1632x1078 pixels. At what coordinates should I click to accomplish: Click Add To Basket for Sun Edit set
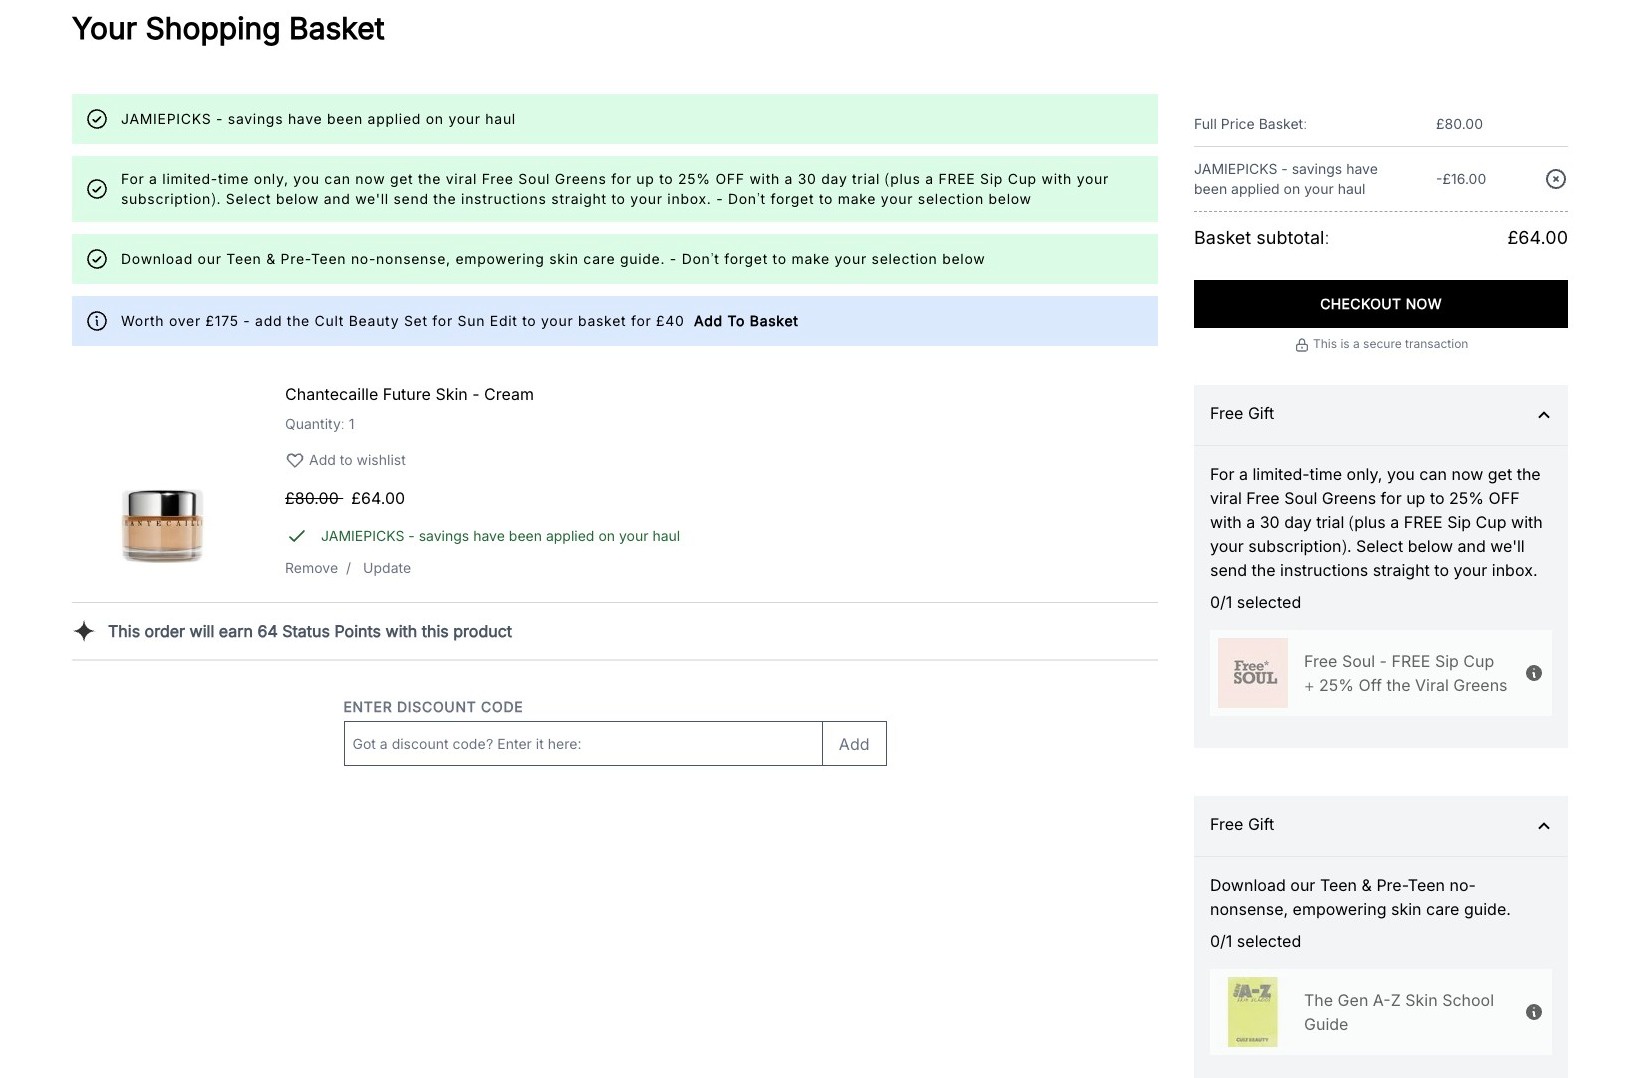(x=746, y=321)
